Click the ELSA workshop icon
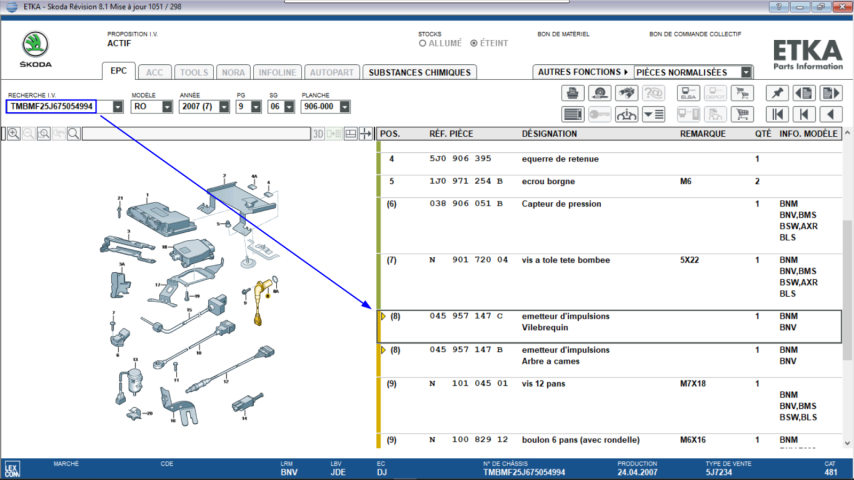 688,93
